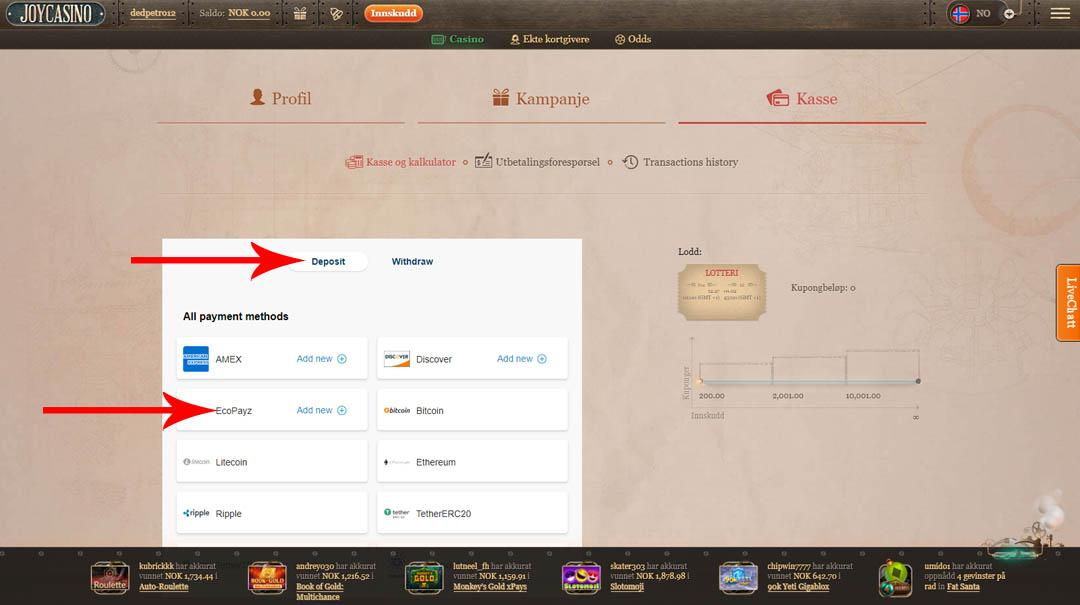Click the AMEX card logo
The image size is (1080, 605).
[x=196, y=359]
